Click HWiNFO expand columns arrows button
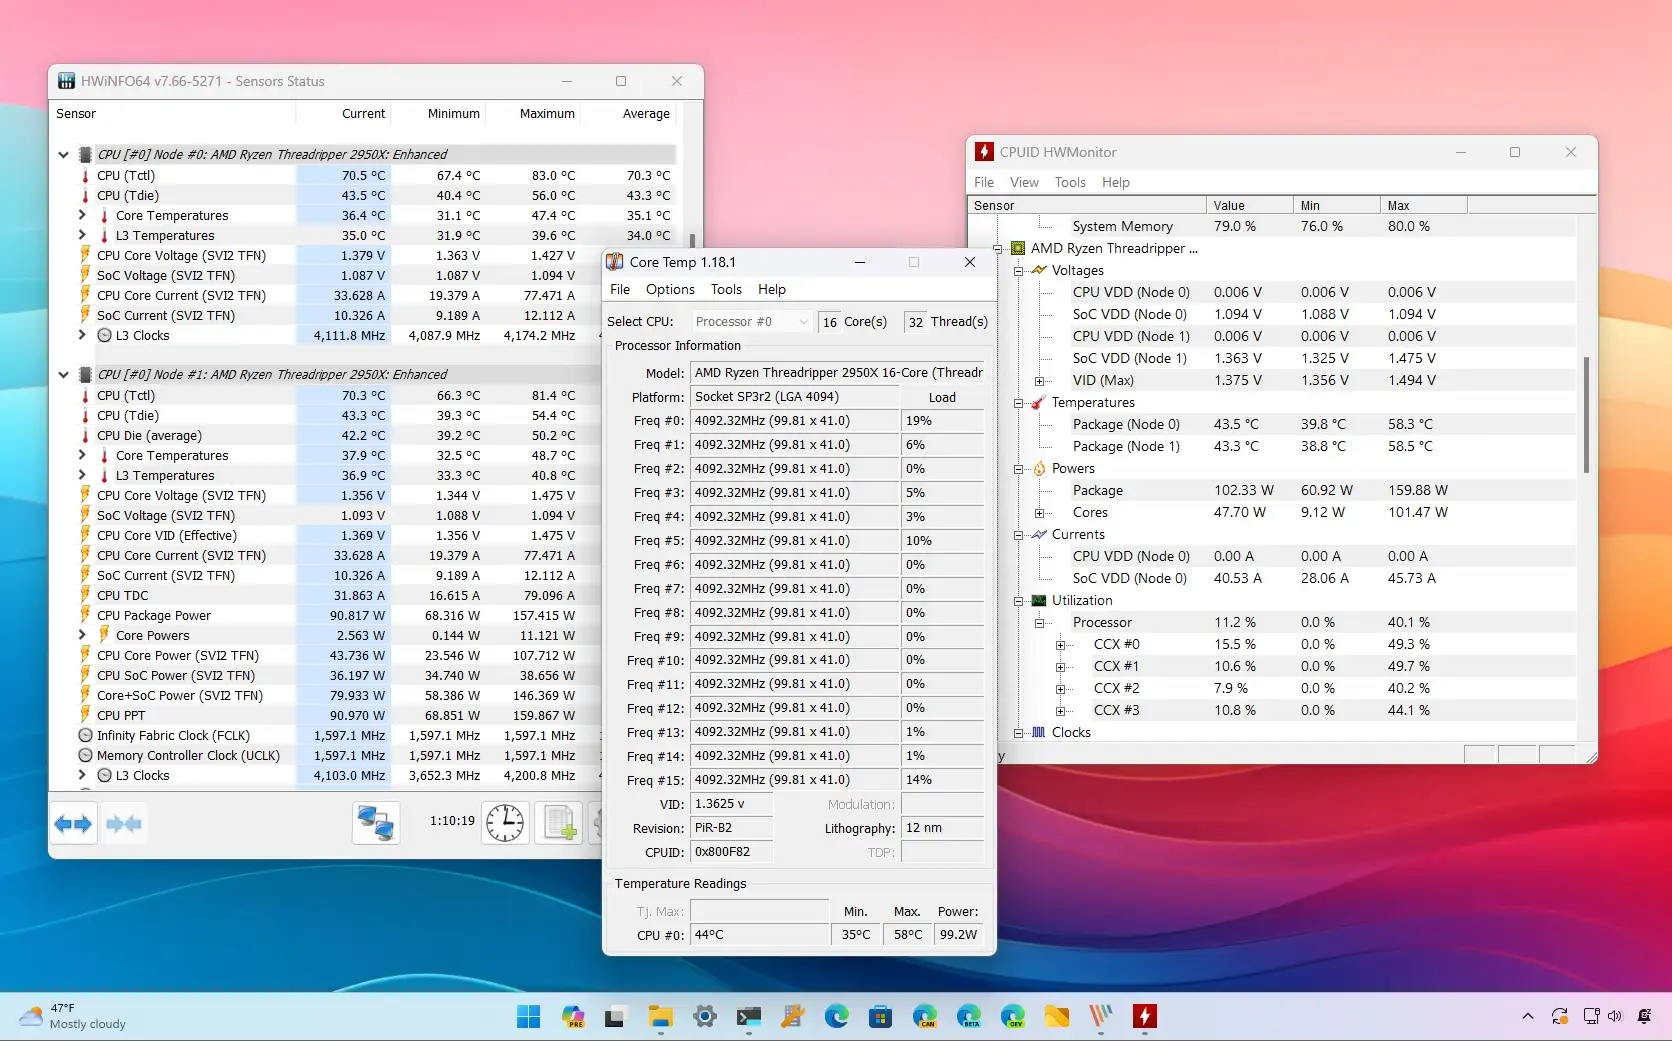The height and width of the screenshot is (1041, 1672). pos(73,824)
